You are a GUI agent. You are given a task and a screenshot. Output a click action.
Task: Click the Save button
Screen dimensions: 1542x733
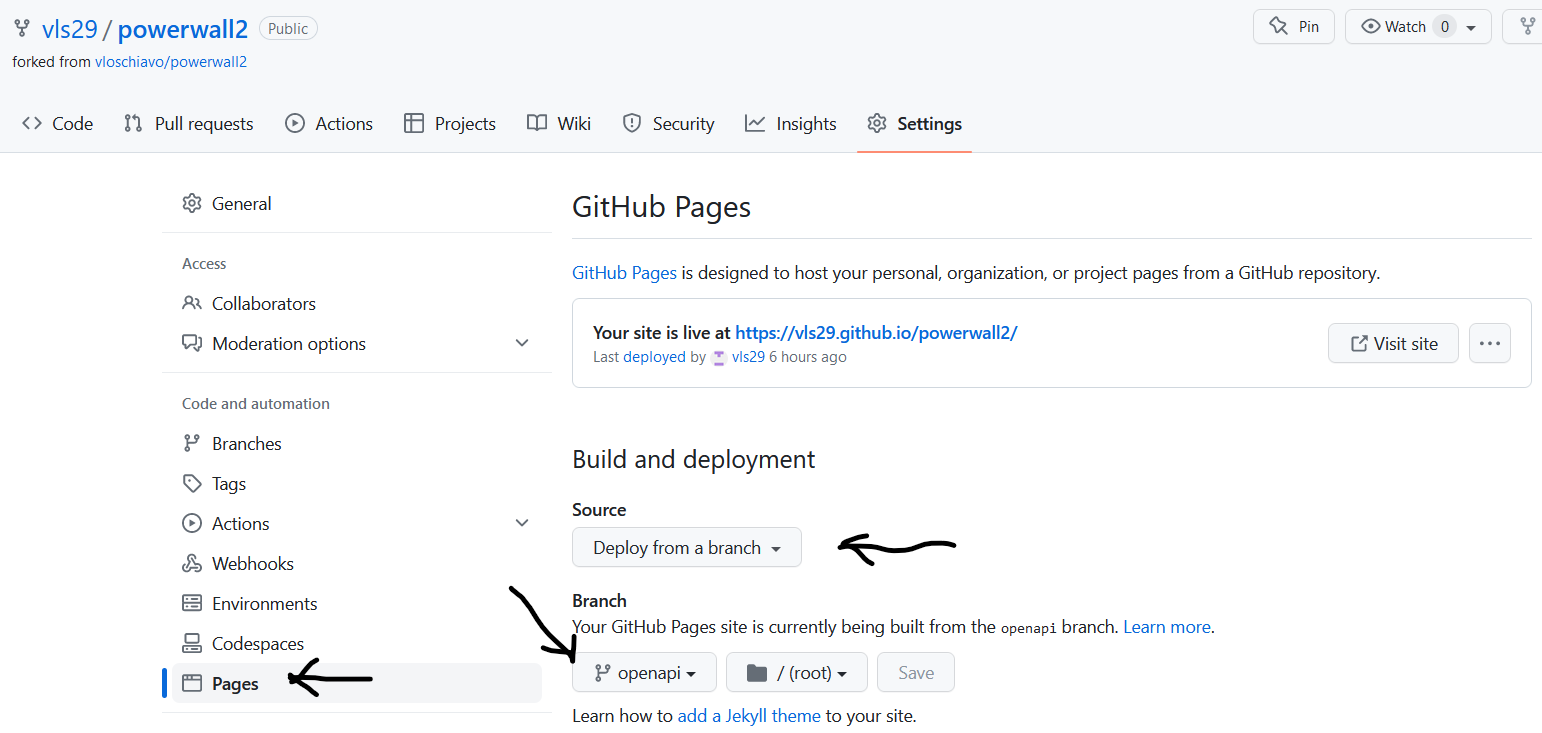[x=916, y=672]
